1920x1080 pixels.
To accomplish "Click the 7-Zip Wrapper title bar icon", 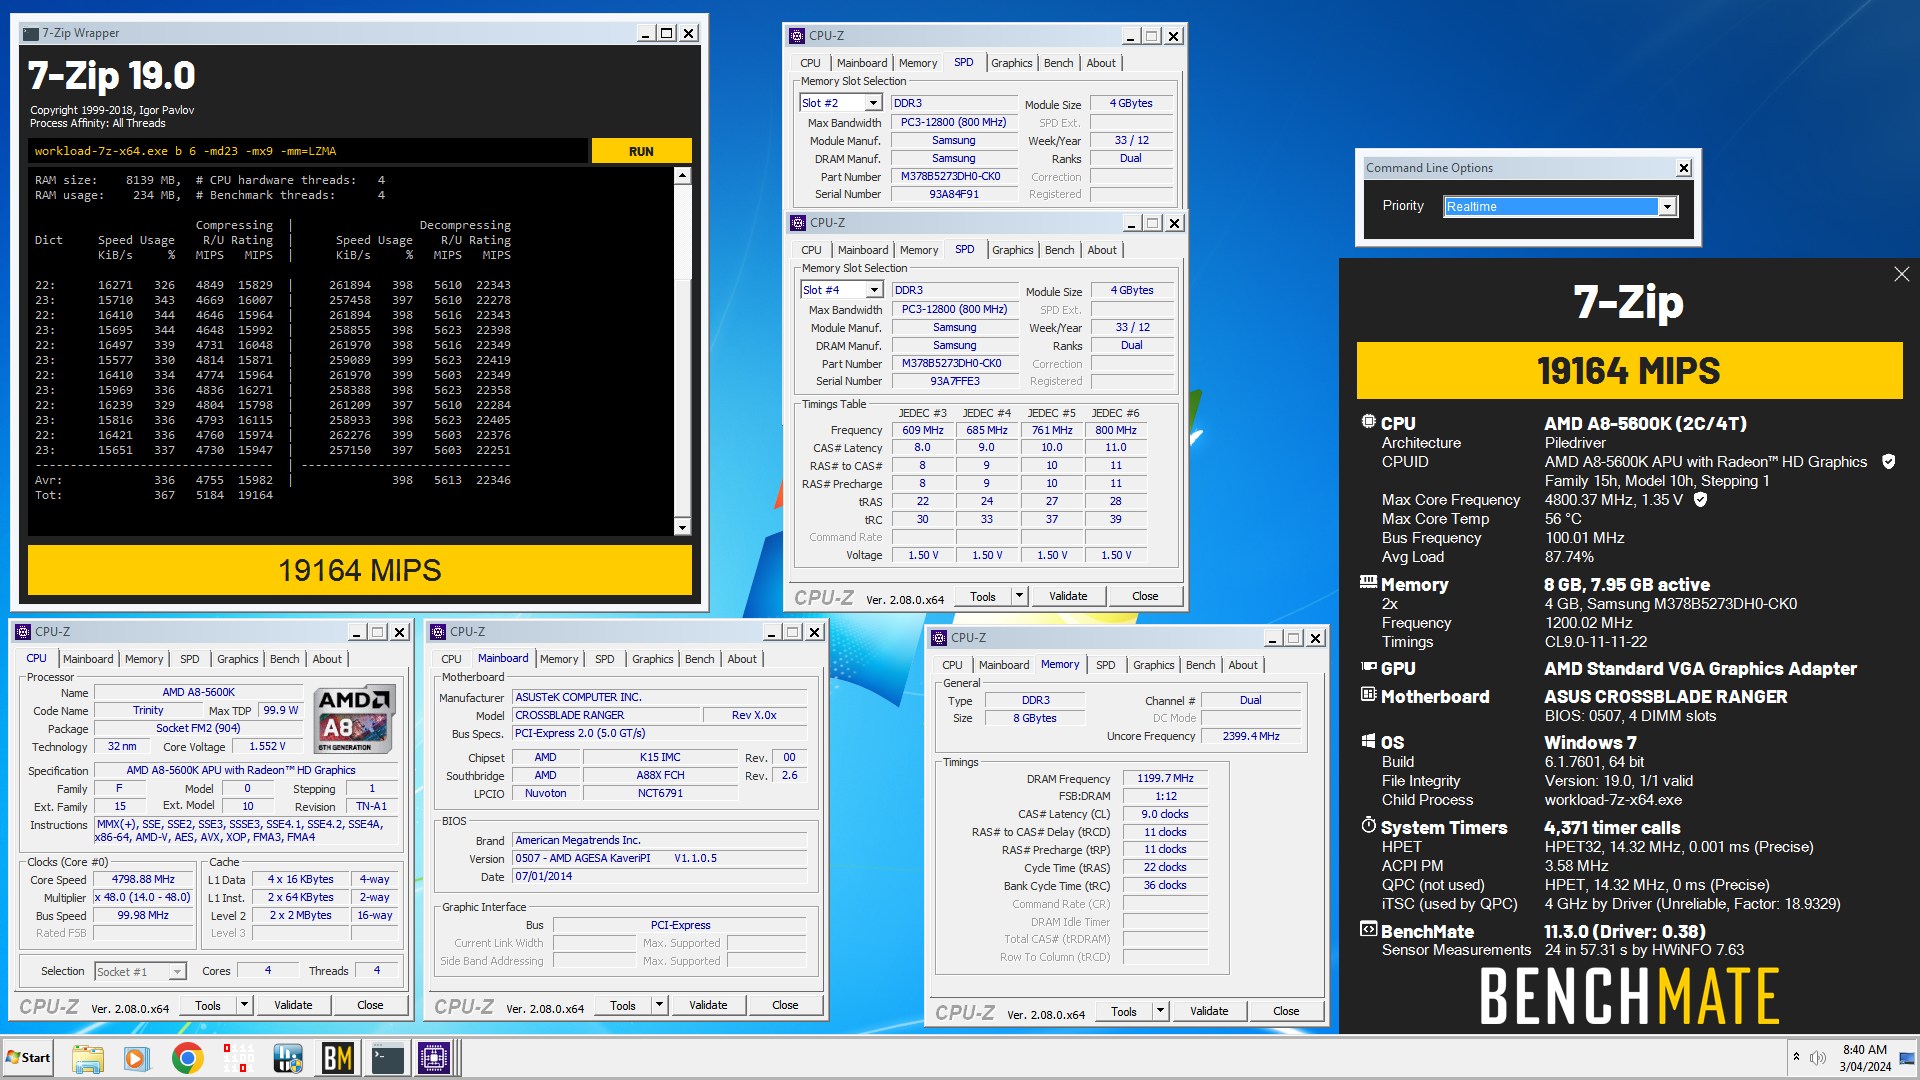I will point(31,33).
